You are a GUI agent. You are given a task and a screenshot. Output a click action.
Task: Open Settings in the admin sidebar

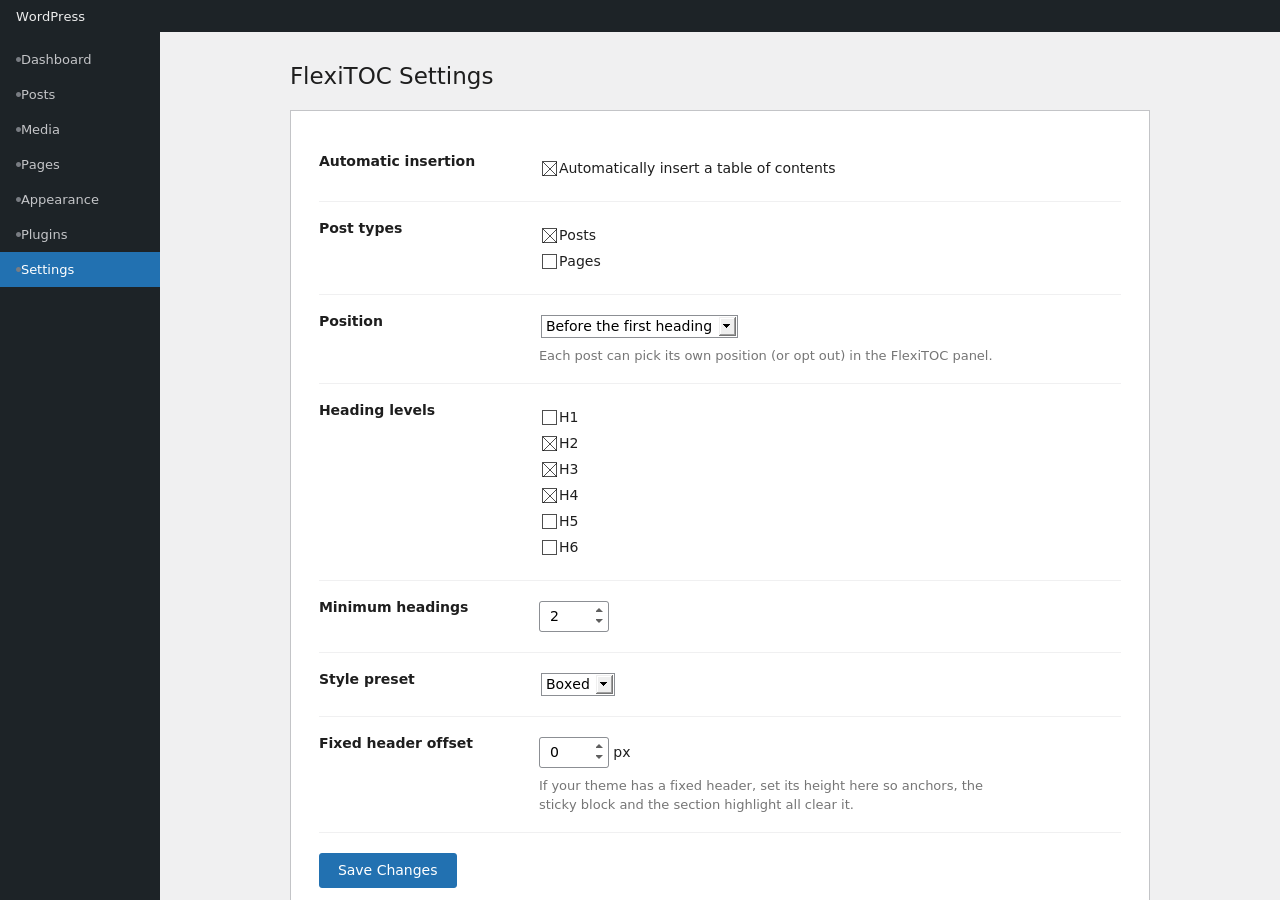(x=80, y=270)
